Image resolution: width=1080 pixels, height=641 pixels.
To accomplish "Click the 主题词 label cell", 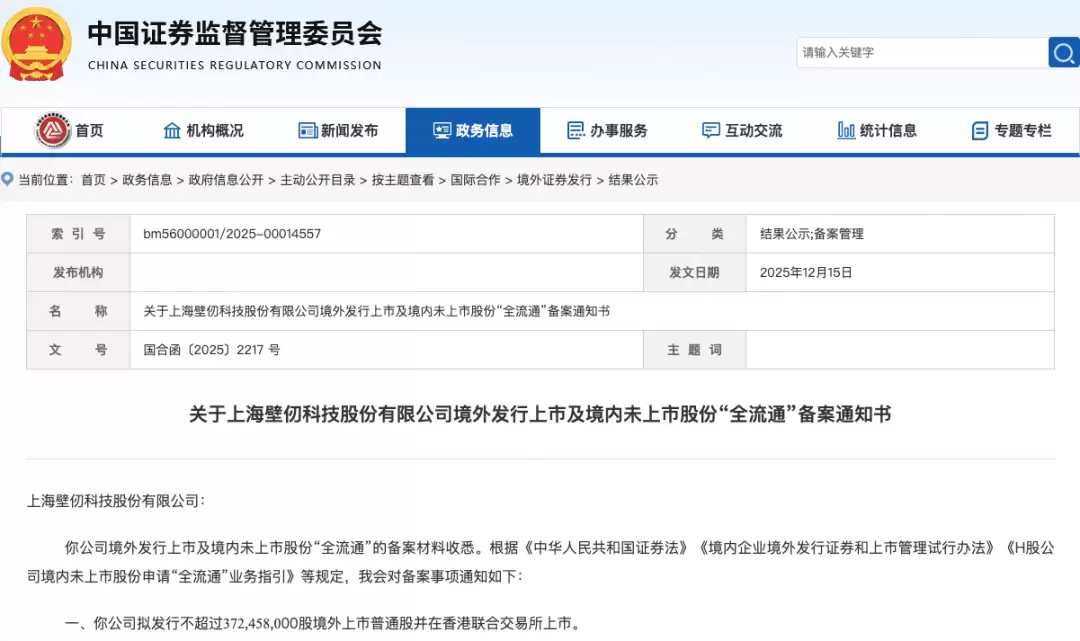I will coord(694,349).
